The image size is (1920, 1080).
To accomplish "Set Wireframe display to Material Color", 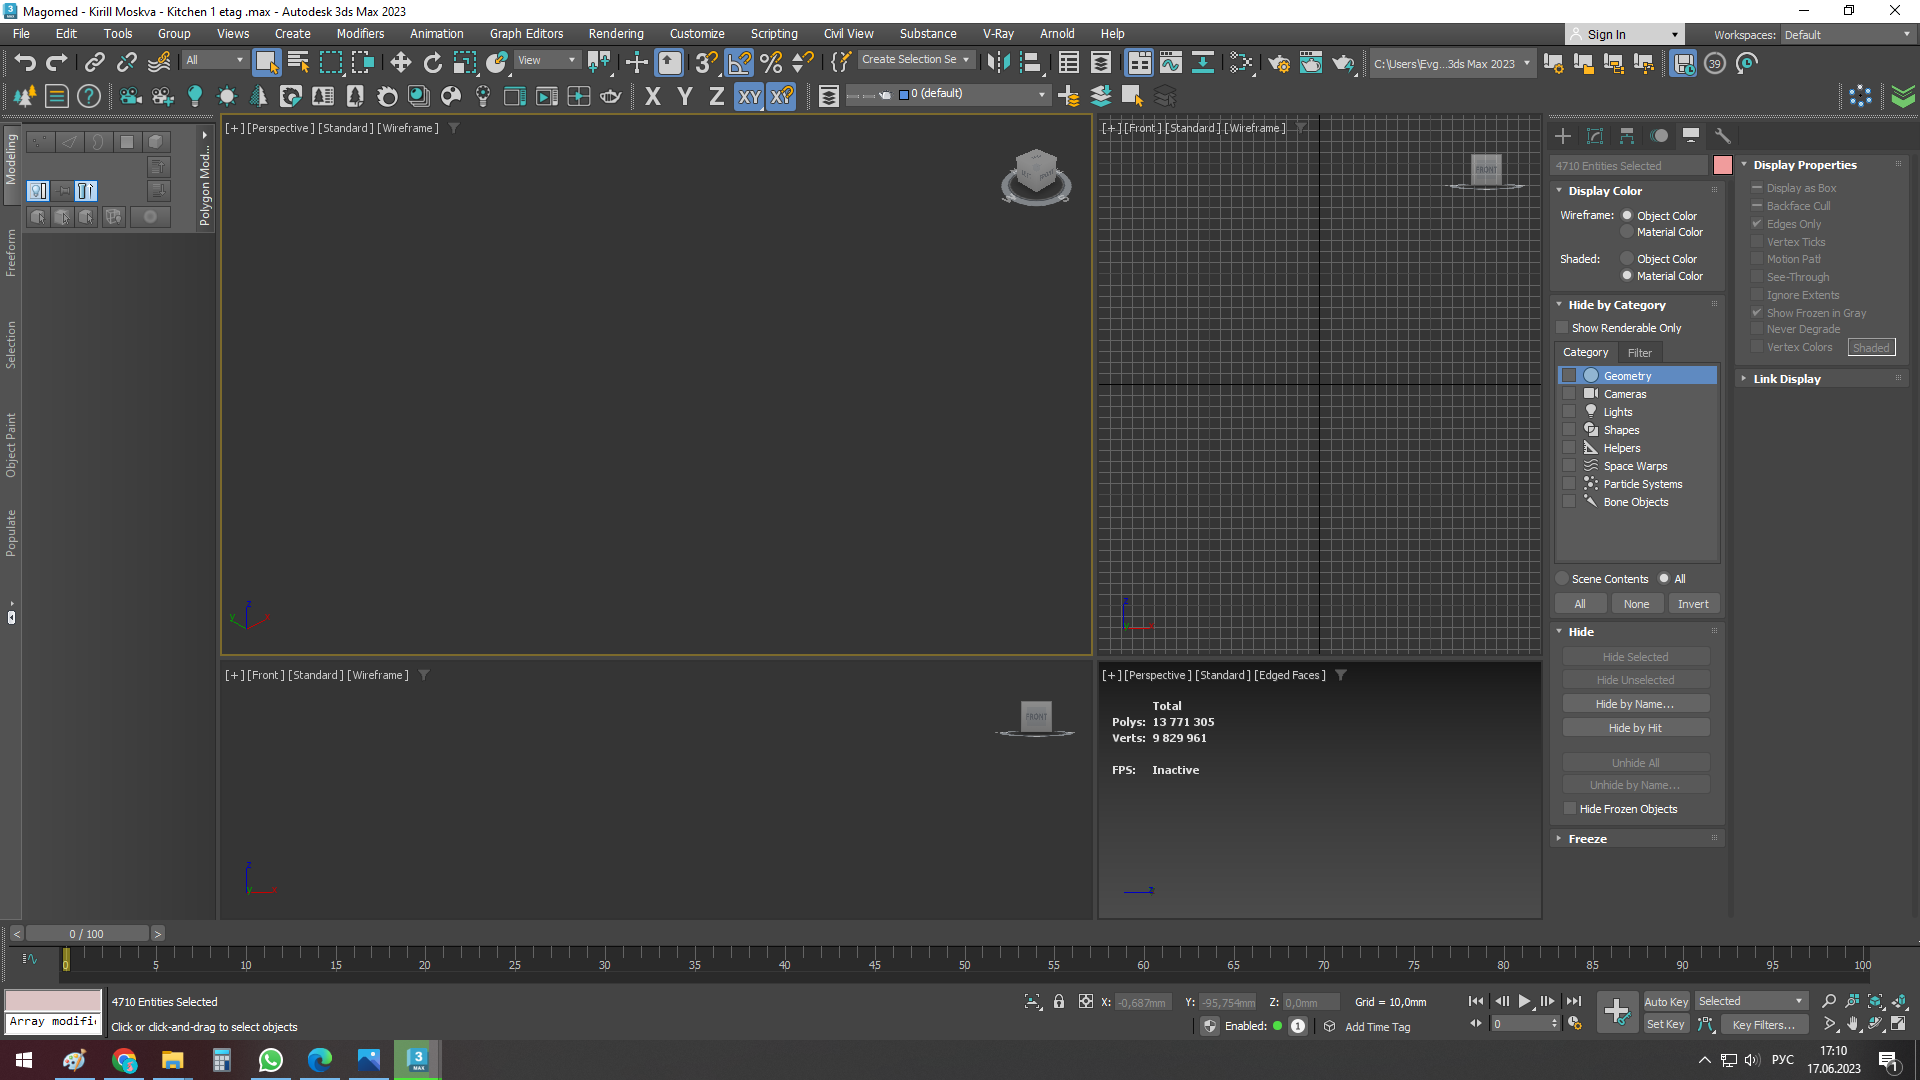I will (1627, 232).
